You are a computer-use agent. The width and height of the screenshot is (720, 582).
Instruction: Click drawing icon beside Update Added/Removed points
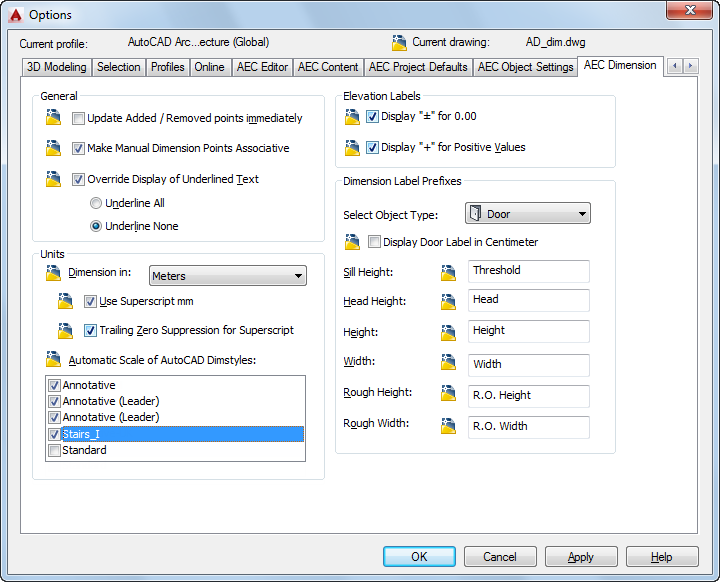pos(53,118)
